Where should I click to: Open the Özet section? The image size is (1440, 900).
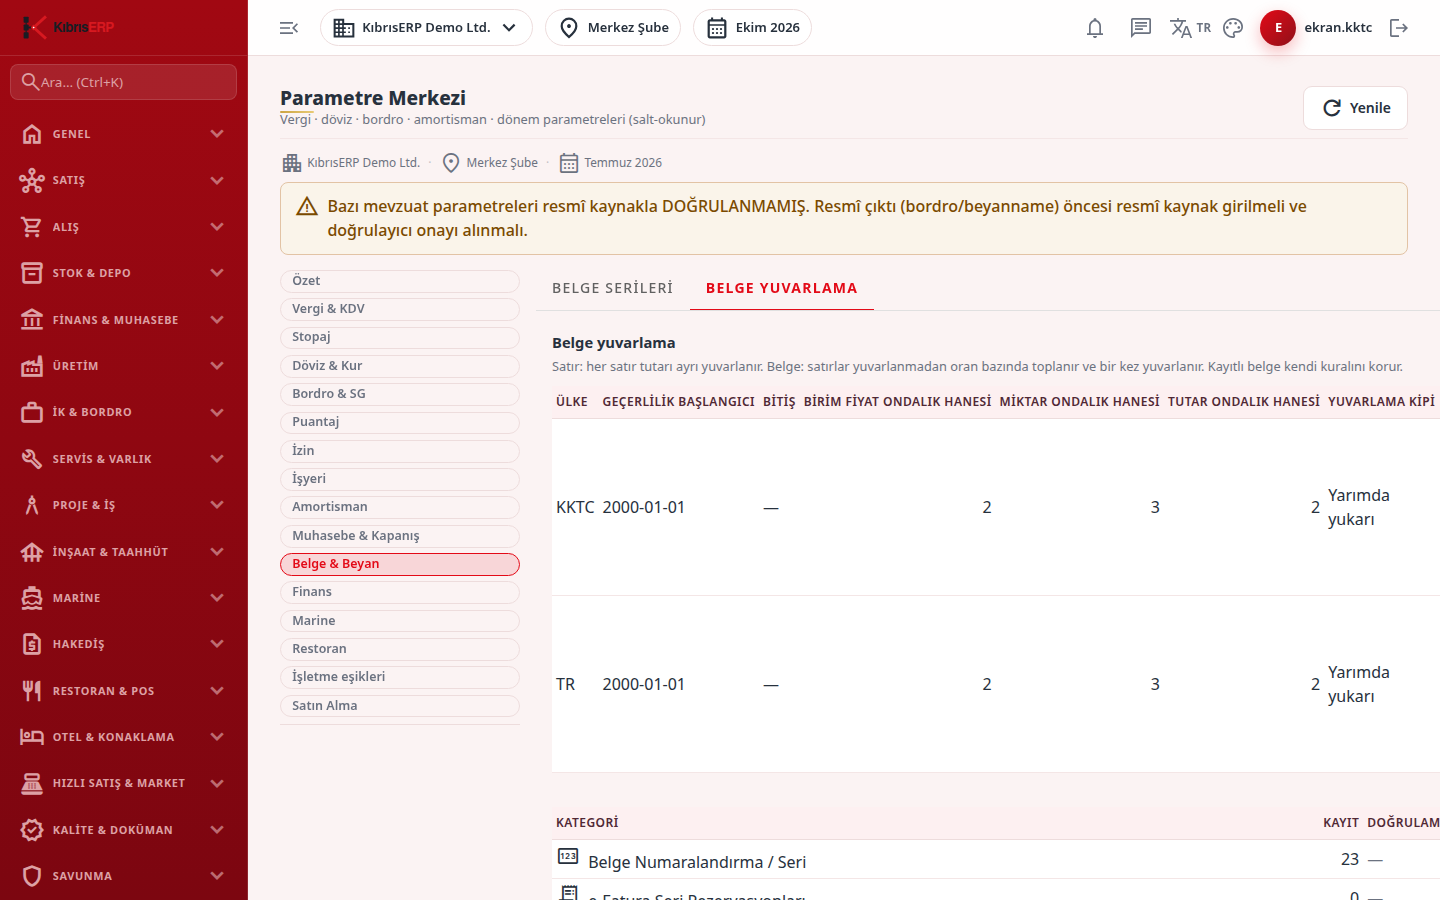pos(400,281)
